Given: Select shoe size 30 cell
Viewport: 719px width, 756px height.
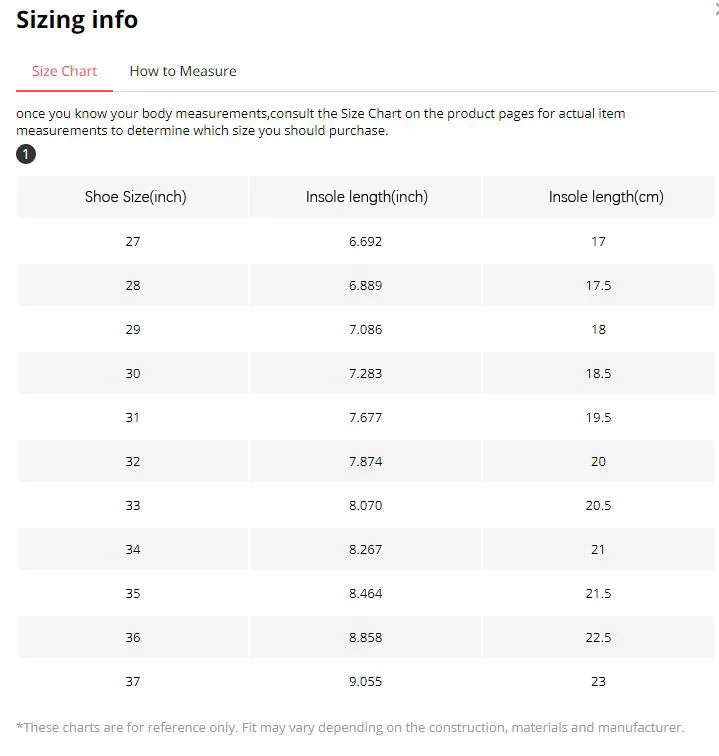Looking at the screenshot, I should pyautogui.click(x=133, y=373).
